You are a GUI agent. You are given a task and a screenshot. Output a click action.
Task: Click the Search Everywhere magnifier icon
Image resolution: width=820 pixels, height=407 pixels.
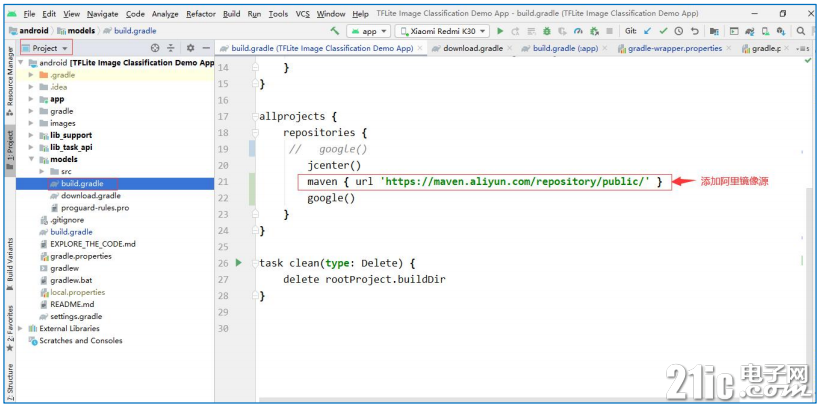point(800,31)
